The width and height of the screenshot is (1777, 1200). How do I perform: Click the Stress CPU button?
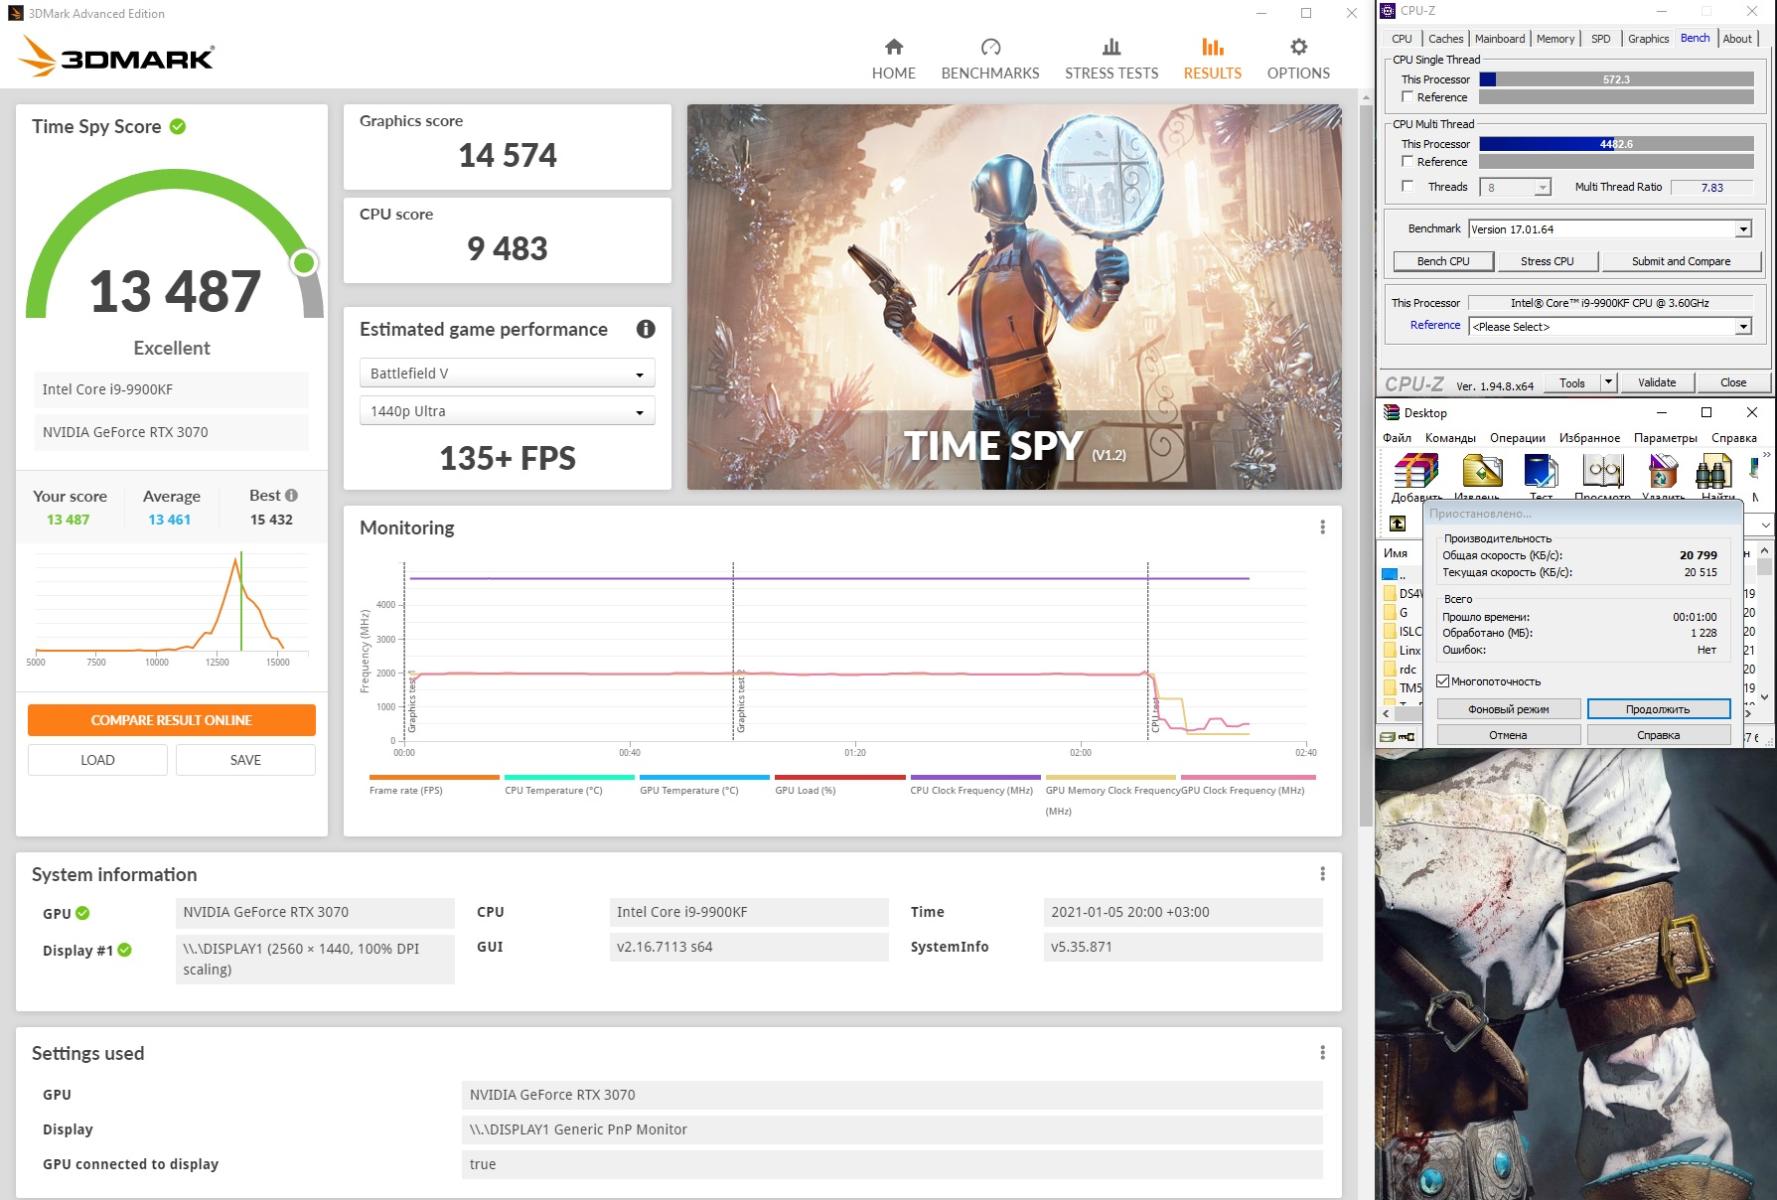(x=1547, y=261)
